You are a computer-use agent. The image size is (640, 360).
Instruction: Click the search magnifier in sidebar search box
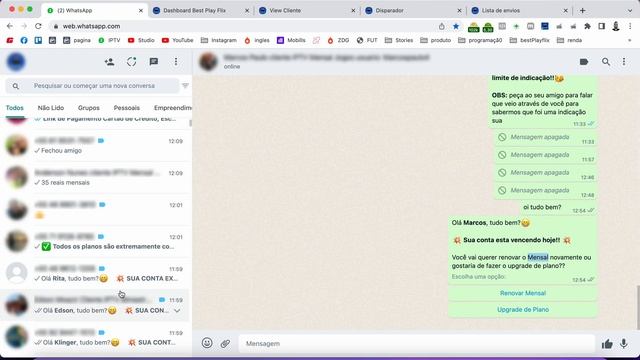click(16, 86)
